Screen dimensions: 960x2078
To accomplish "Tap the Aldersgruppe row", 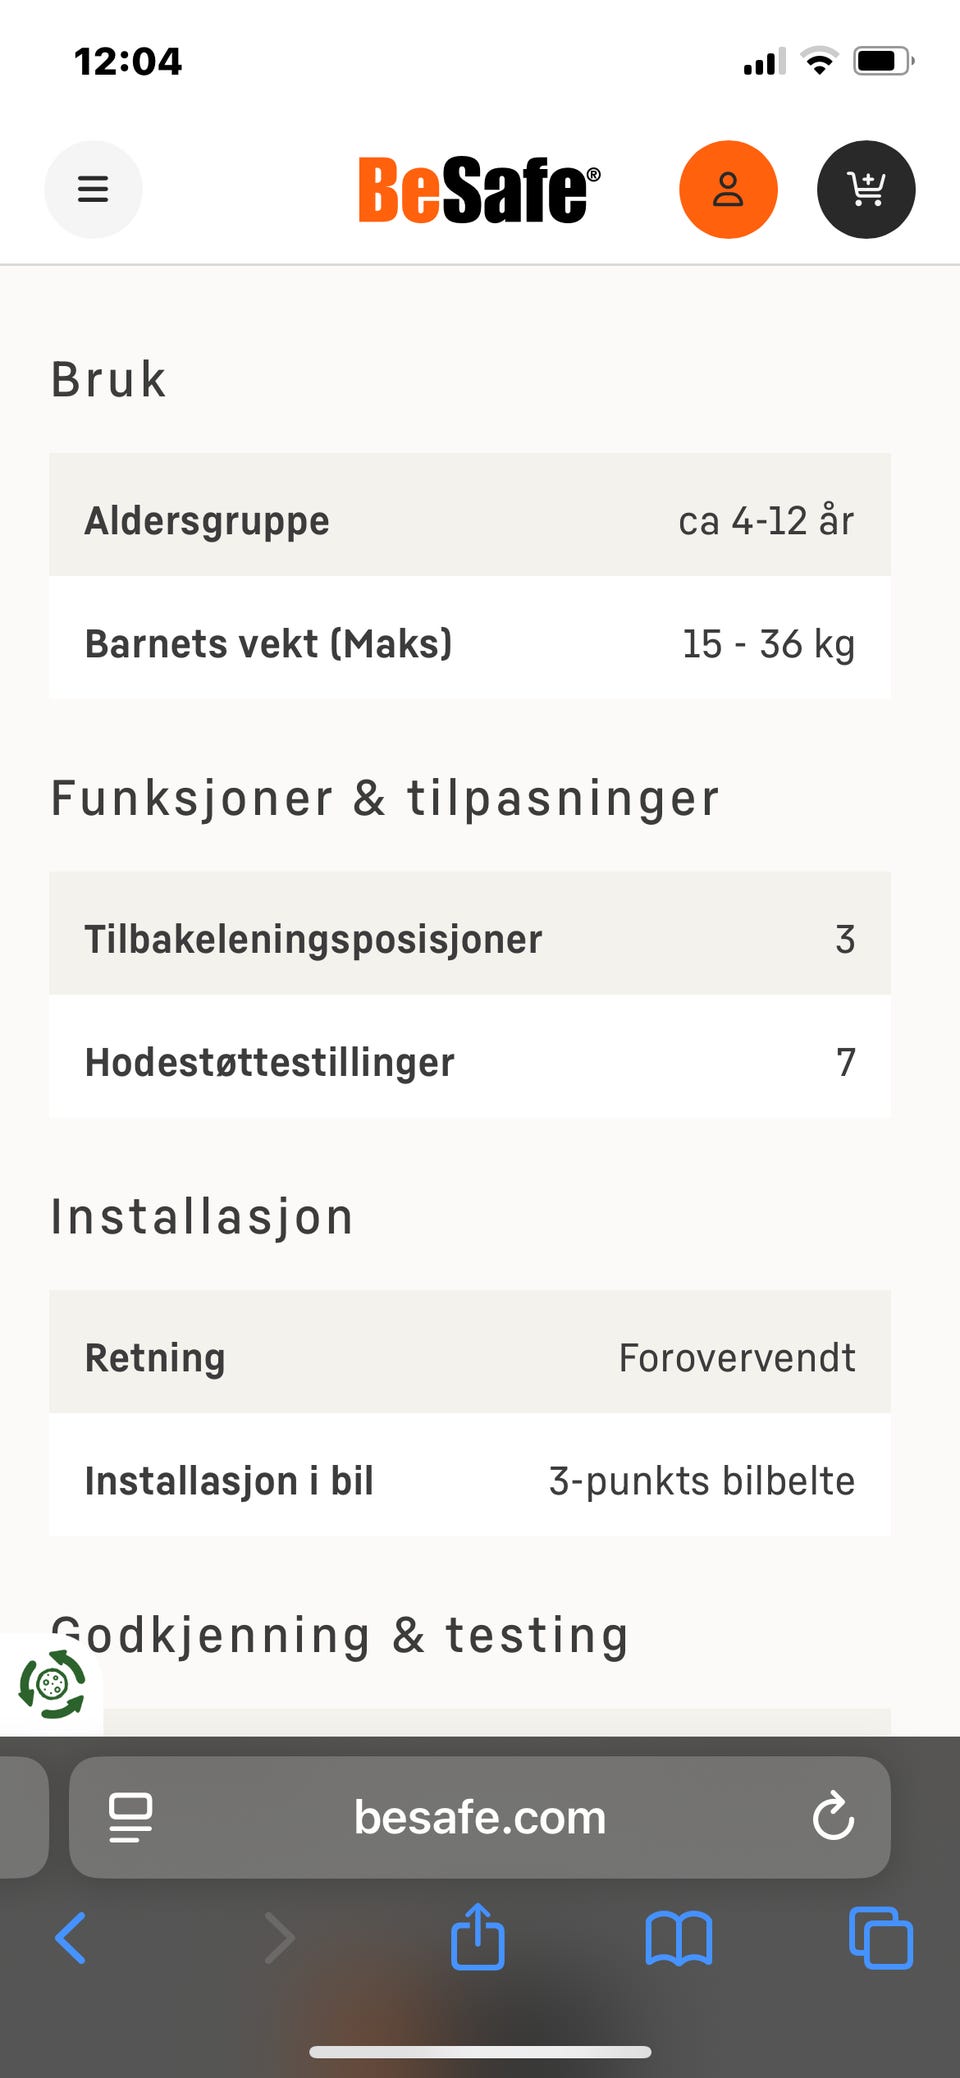I will coord(470,520).
